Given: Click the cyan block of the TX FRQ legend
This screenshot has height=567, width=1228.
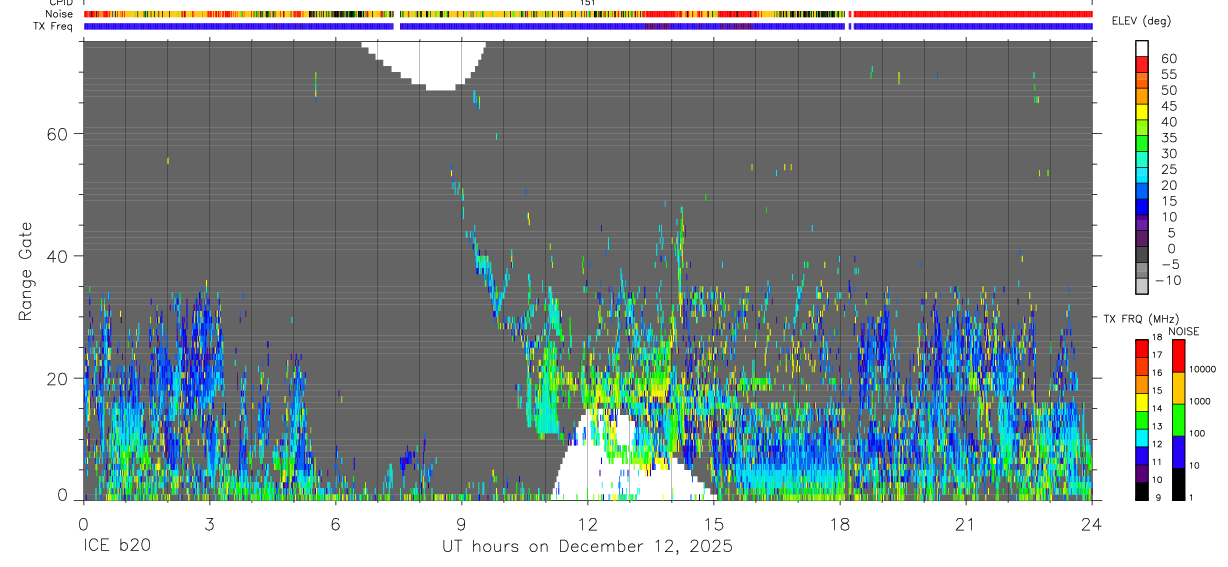Looking at the screenshot, I should coord(1142,438).
